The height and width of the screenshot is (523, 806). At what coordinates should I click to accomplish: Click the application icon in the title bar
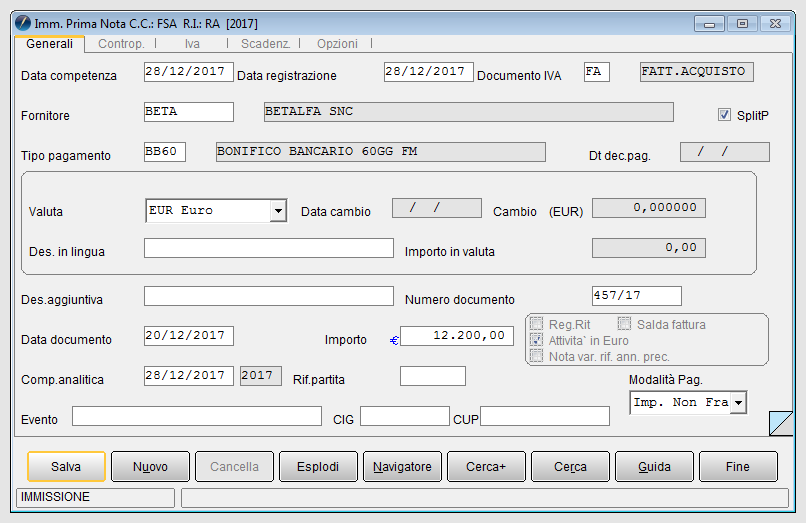point(23,23)
